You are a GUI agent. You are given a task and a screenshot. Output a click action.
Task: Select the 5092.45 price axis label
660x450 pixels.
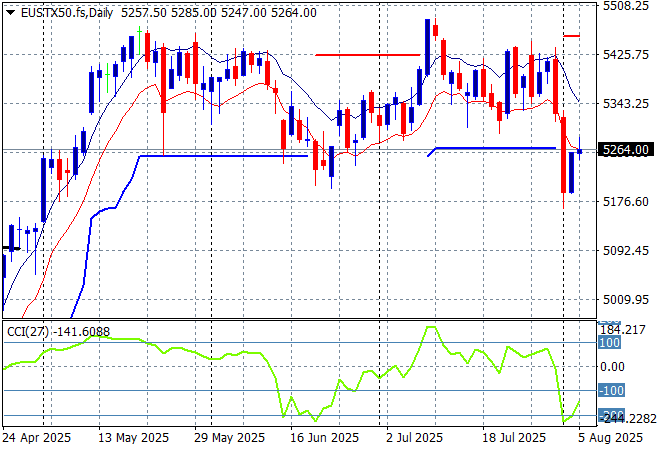[x=626, y=251]
